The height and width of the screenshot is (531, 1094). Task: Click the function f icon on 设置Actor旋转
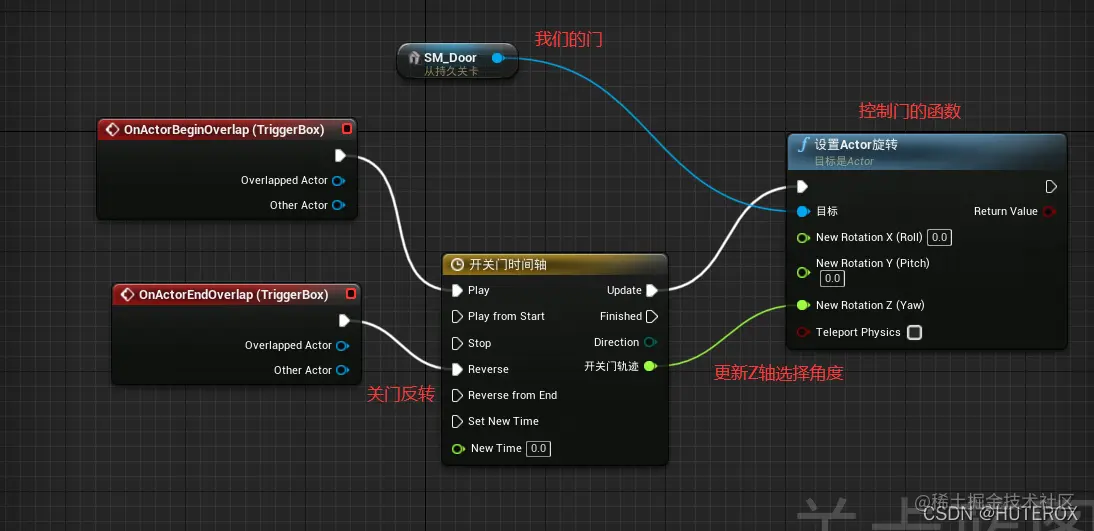[x=803, y=145]
